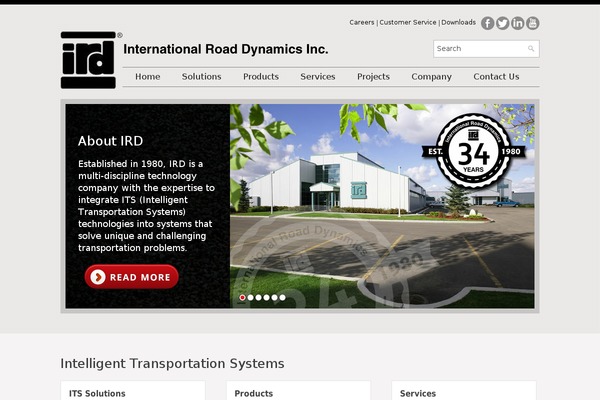Click the 34 Years anniversary badge
This screenshot has height=400, width=600.
pos(473,151)
